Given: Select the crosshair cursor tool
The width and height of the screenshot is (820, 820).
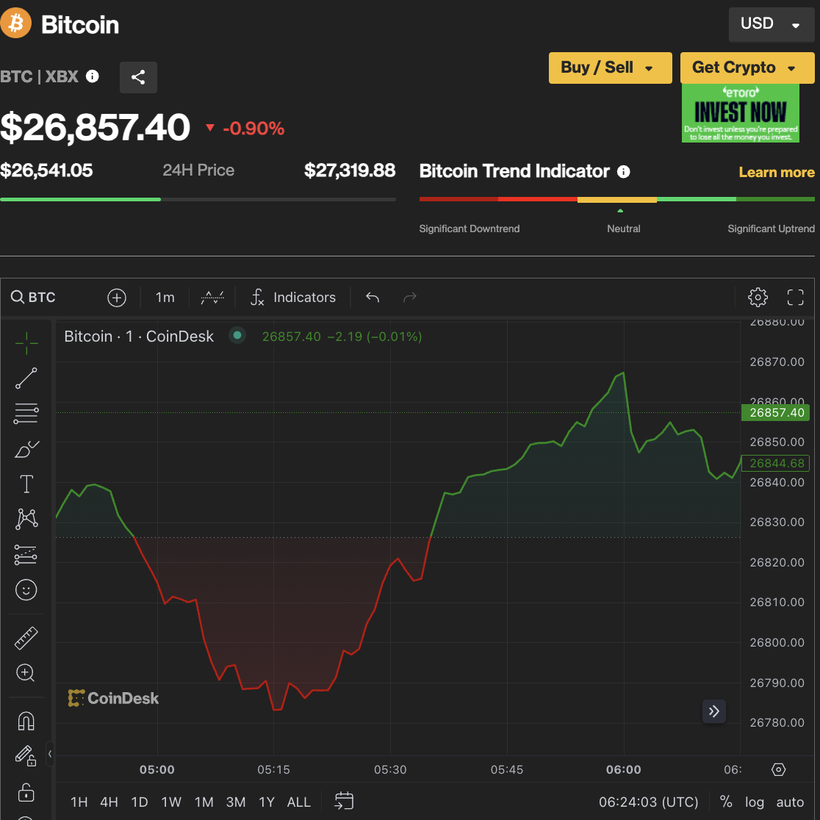Looking at the screenshot, I should [x=26, y=342].
